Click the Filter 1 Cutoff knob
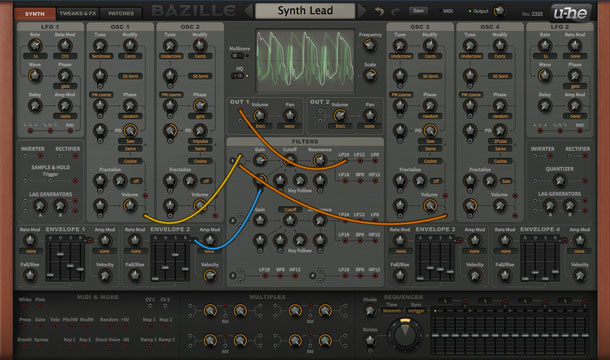Viewport: 610px width, 360px height. [289, 160]
